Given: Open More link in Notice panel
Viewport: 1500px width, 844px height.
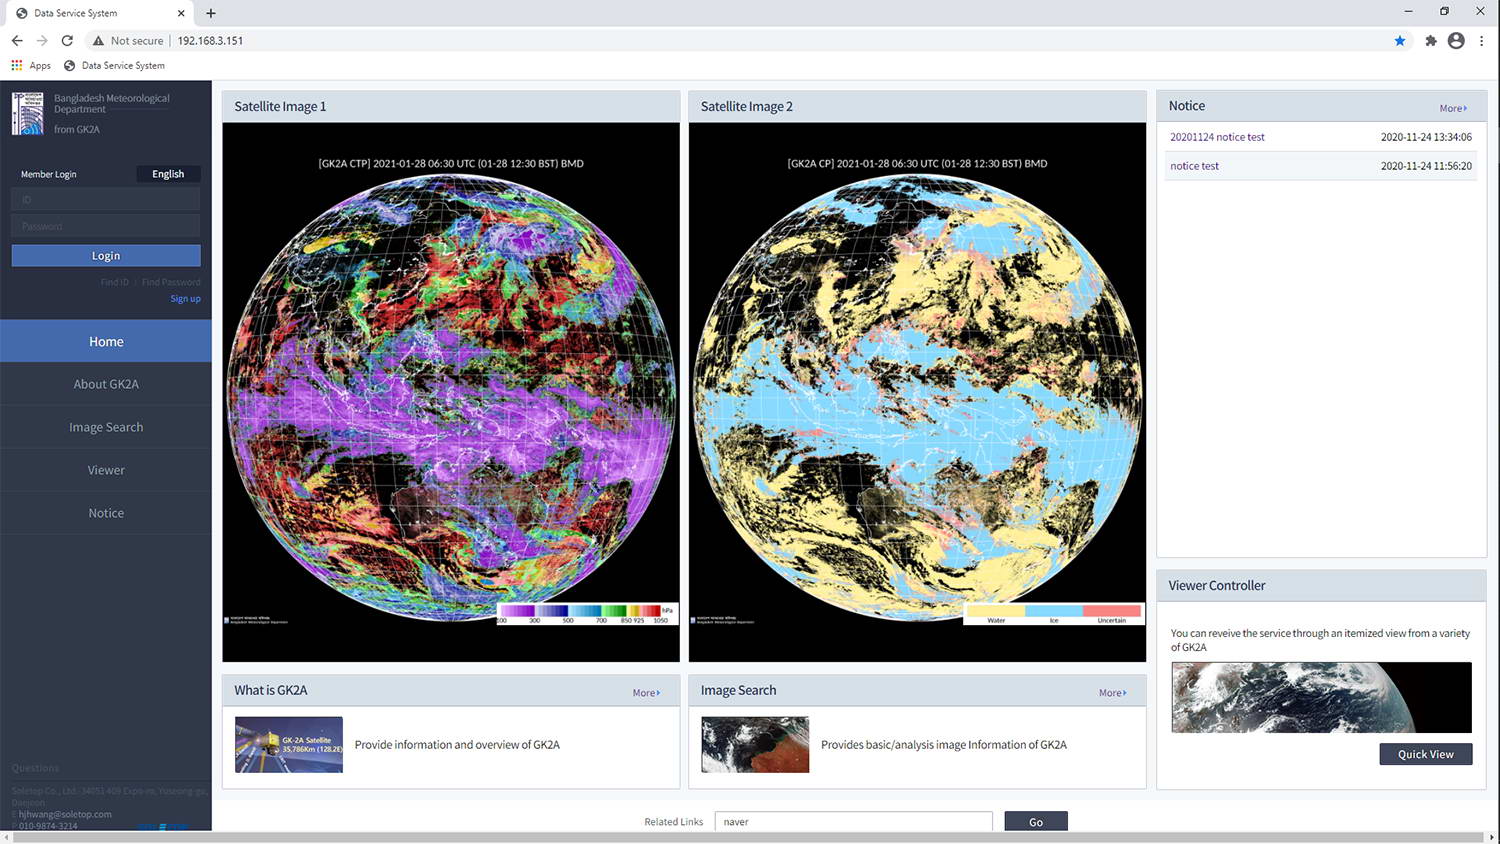Looking at the screenshot, I should point(1453,108).
